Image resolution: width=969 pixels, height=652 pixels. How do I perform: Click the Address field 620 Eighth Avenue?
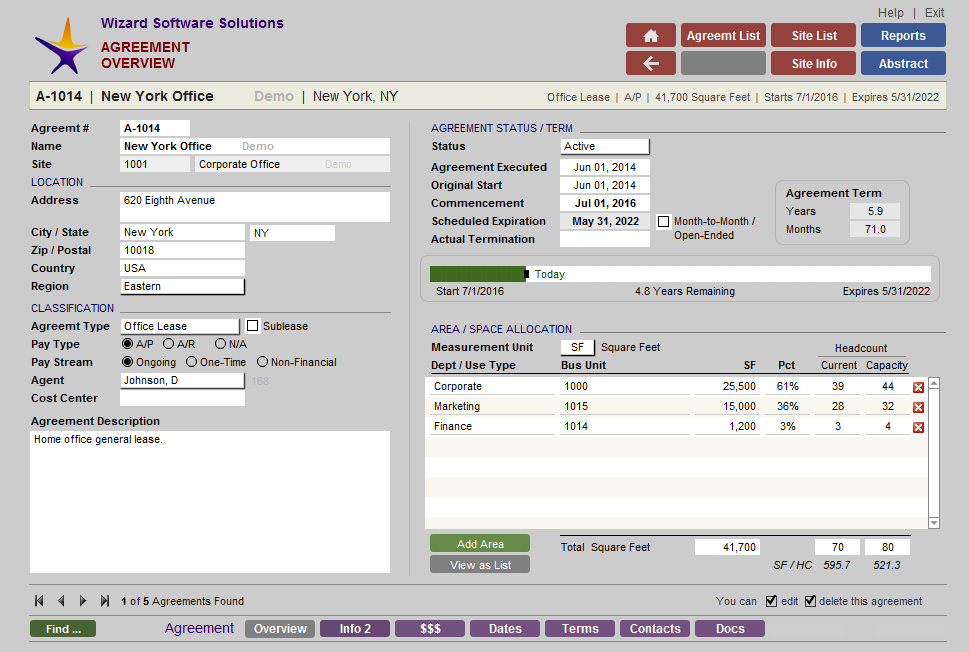click(x=255, y=206)
